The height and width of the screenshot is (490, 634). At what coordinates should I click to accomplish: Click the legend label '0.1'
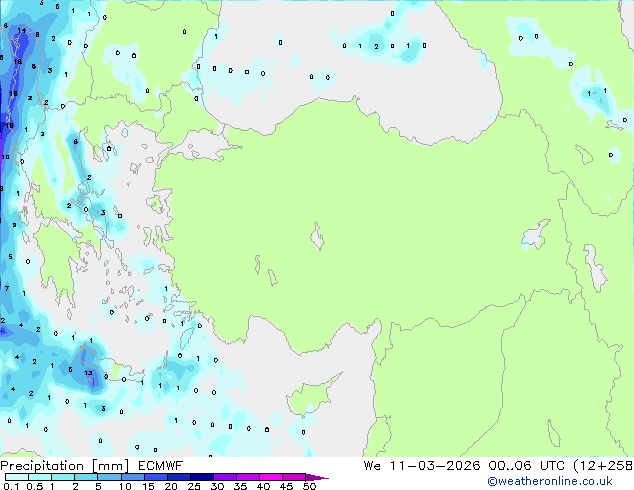(11, 486)
